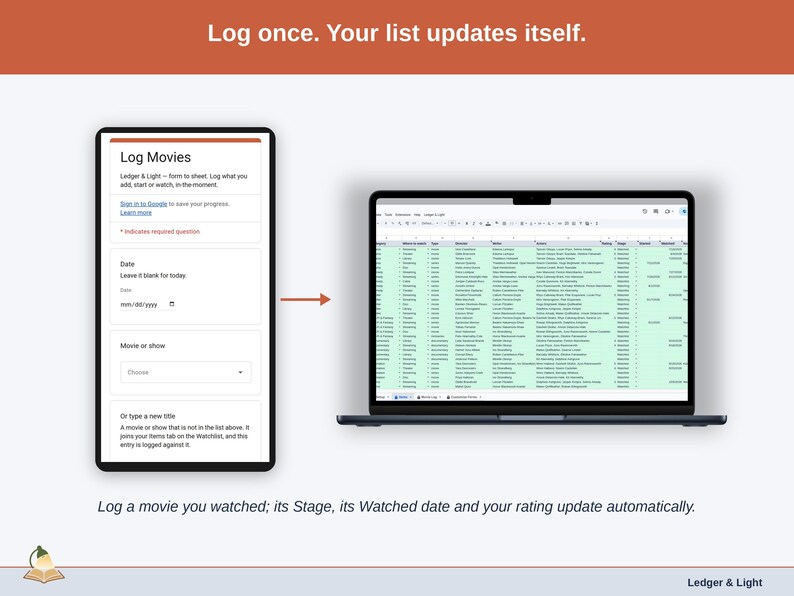Viewport: 794px width, 596px height.
Task: Click the mm/dd/yyyy date input field
Action: coord(147,304)
